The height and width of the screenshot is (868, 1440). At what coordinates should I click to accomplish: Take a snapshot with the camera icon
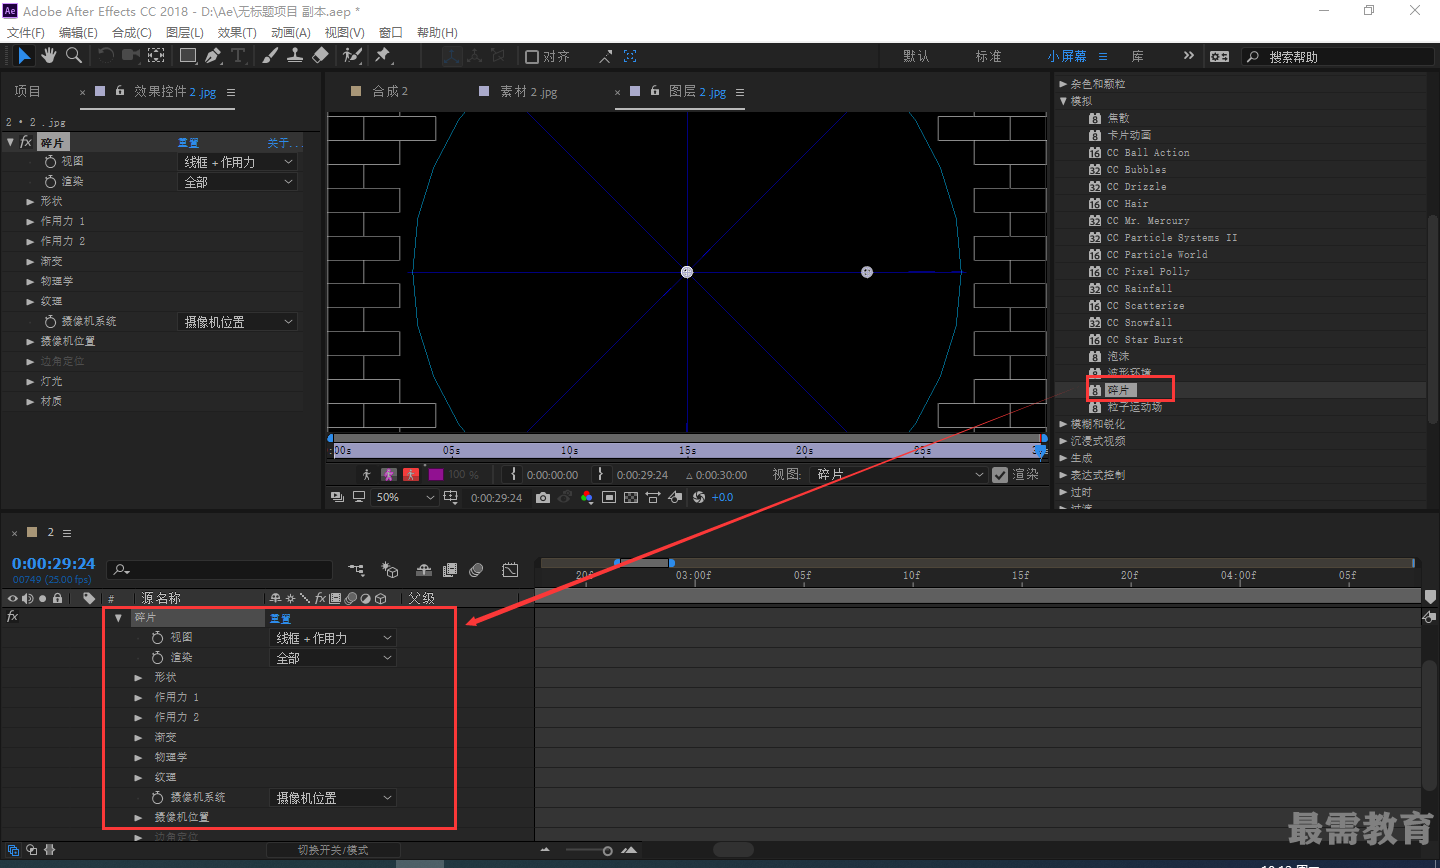tap(542, 497)
